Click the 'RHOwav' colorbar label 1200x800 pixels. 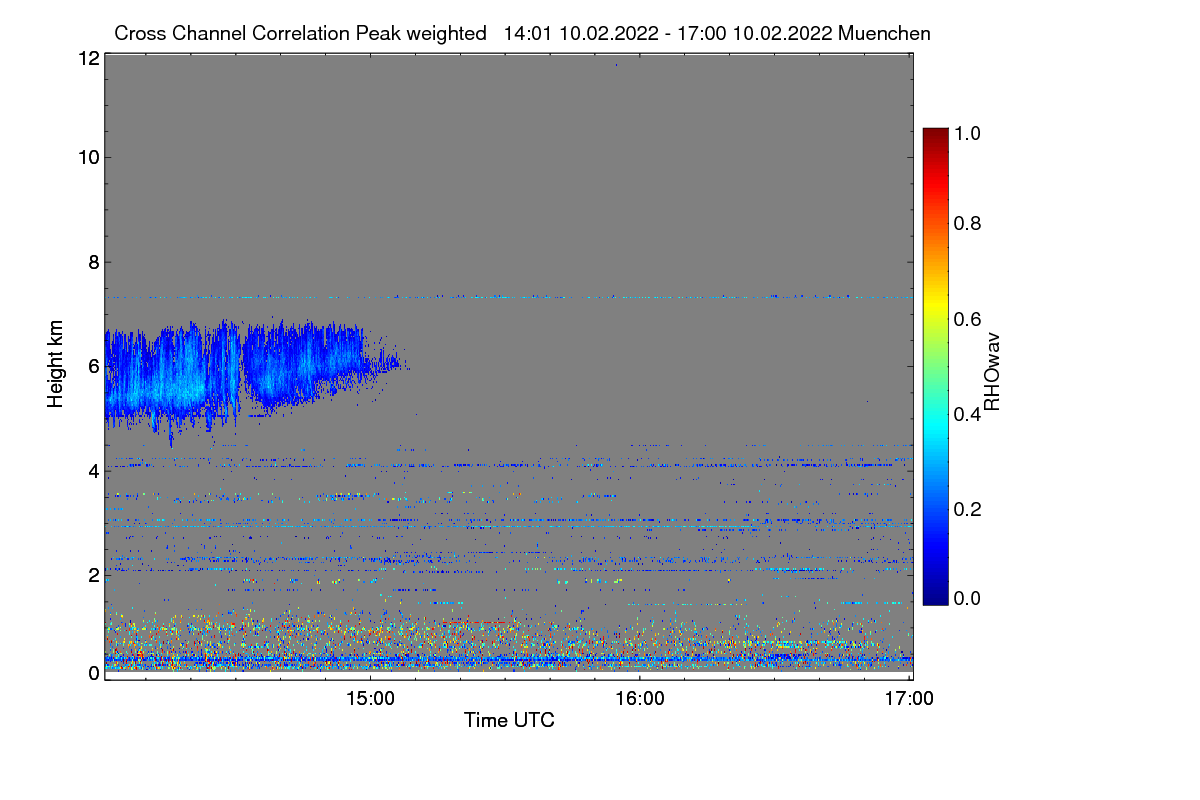[x=992, y=372]
